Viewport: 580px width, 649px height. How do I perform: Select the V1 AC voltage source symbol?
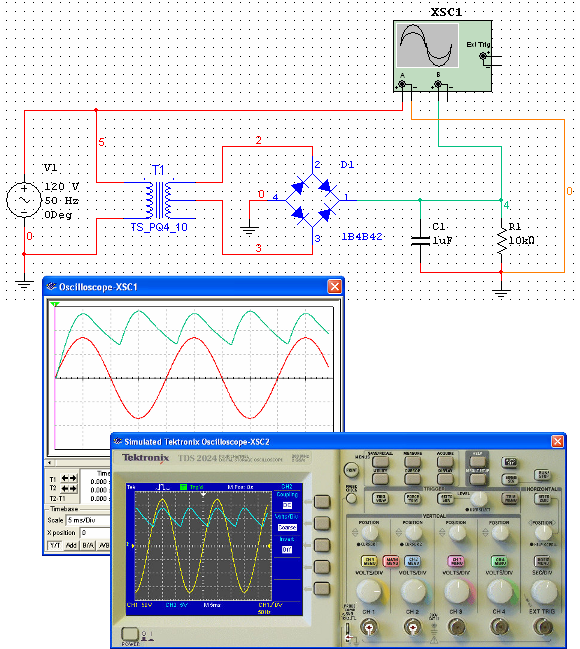[x=24, y=200]
